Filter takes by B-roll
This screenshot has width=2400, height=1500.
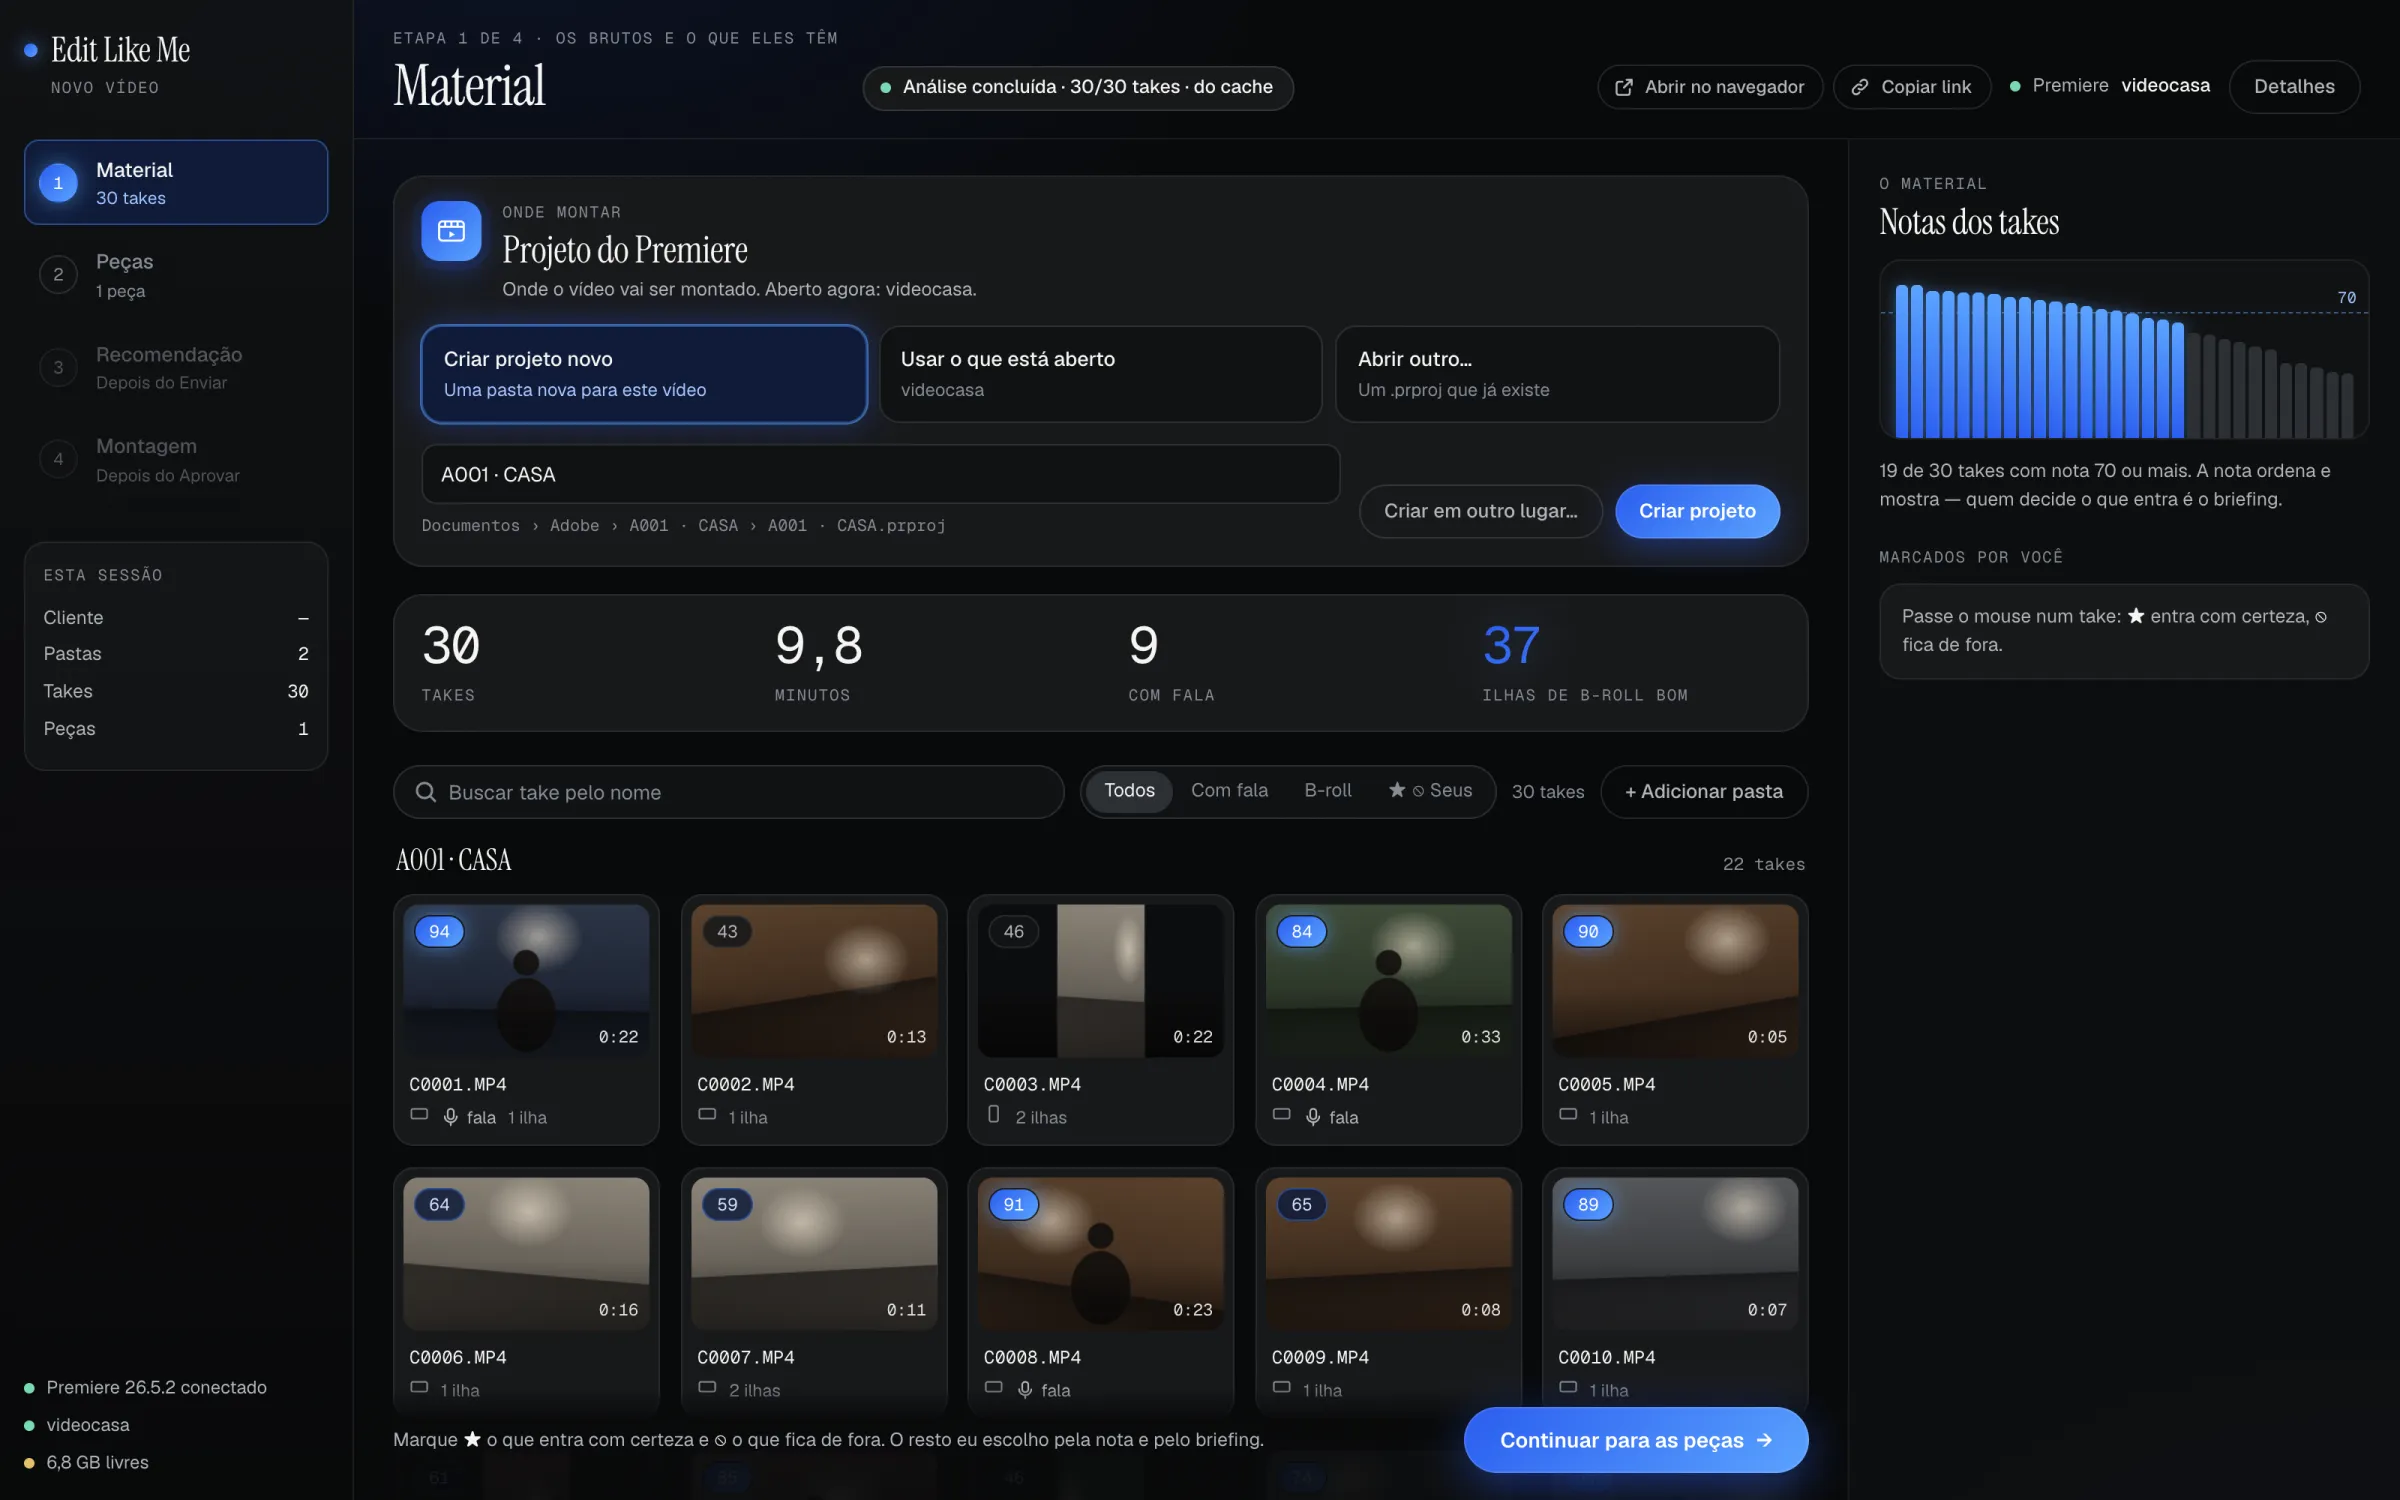(1327, 791)
